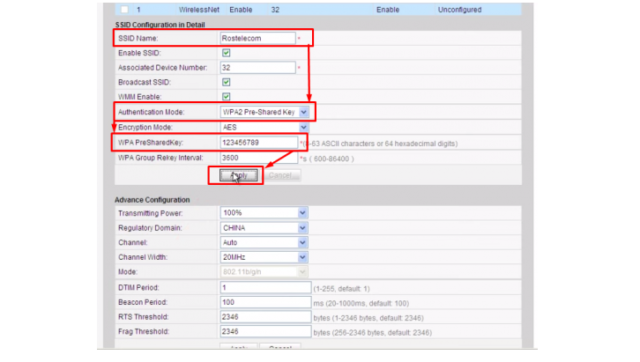Viewport: 640px width, 362px height.
Task: Click the Channel Width label
Action: 142,257
